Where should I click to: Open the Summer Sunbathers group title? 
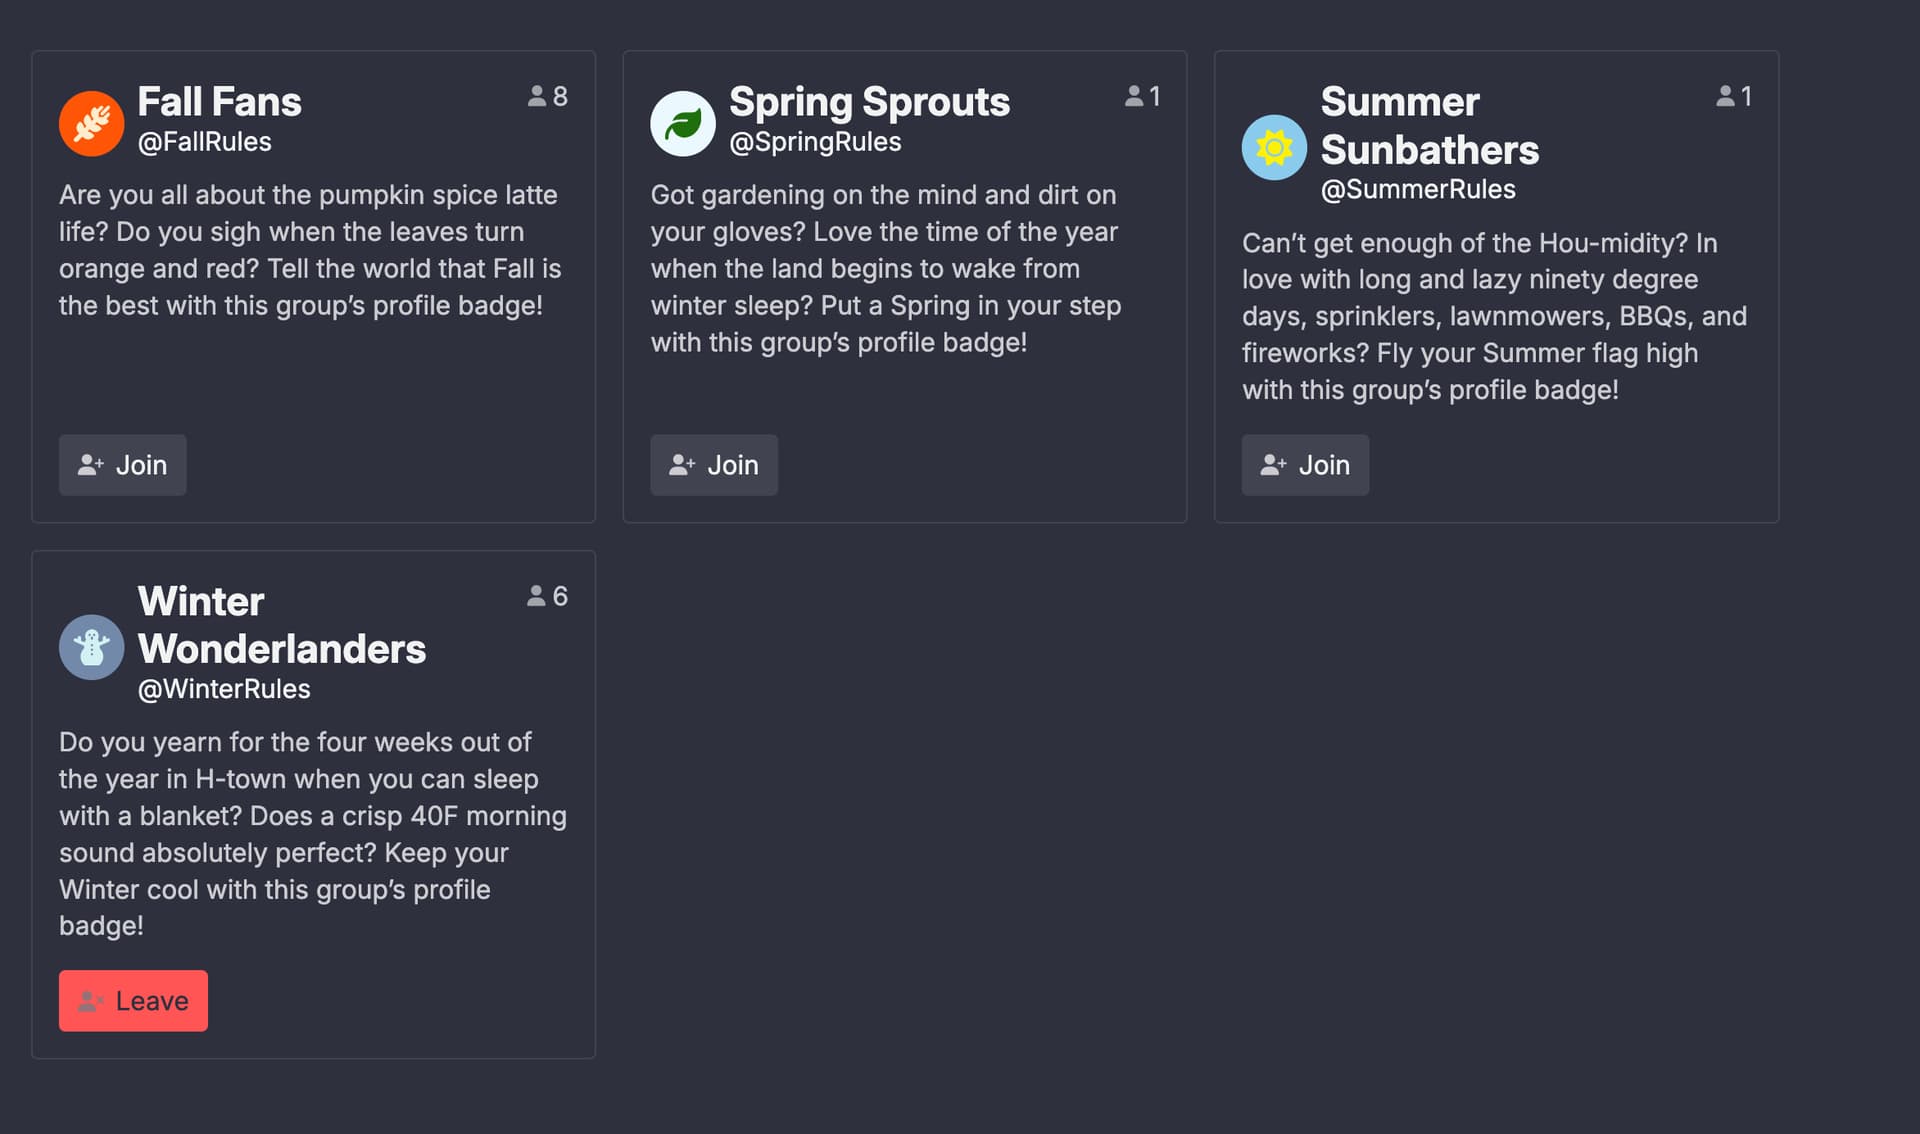point(1429,126)
